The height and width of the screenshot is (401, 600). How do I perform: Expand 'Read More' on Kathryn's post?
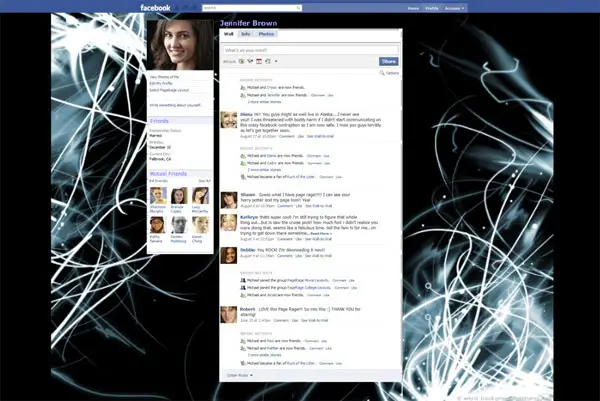[321, 233]
